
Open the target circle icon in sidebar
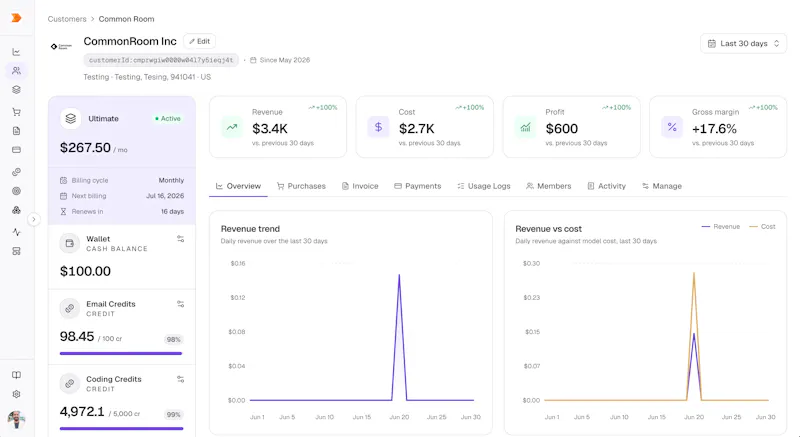click(x=16, y=191)
